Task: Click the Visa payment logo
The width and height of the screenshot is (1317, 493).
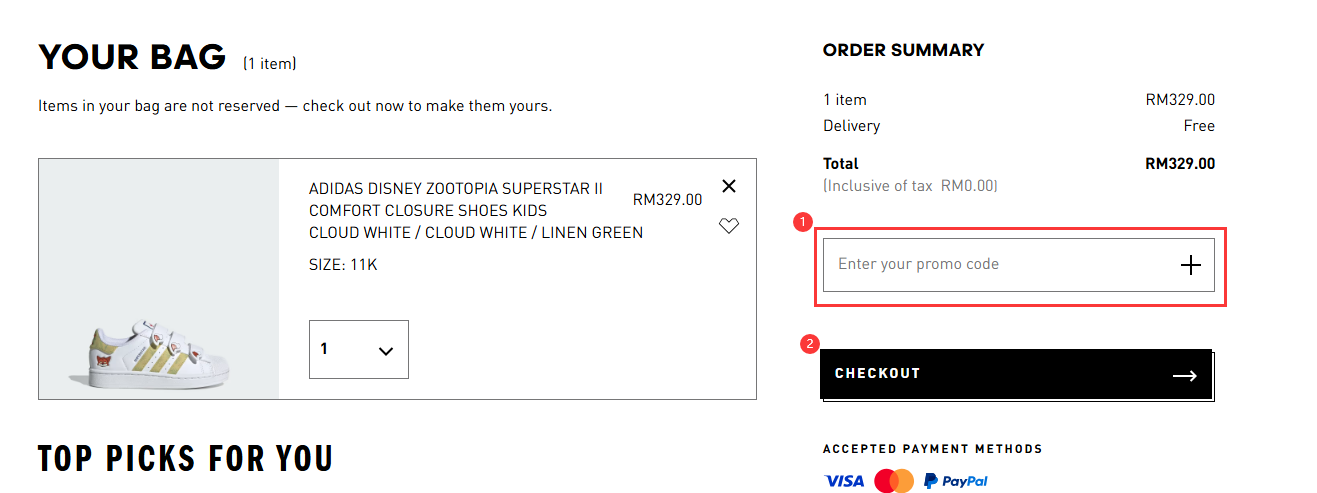Action: 844,481
